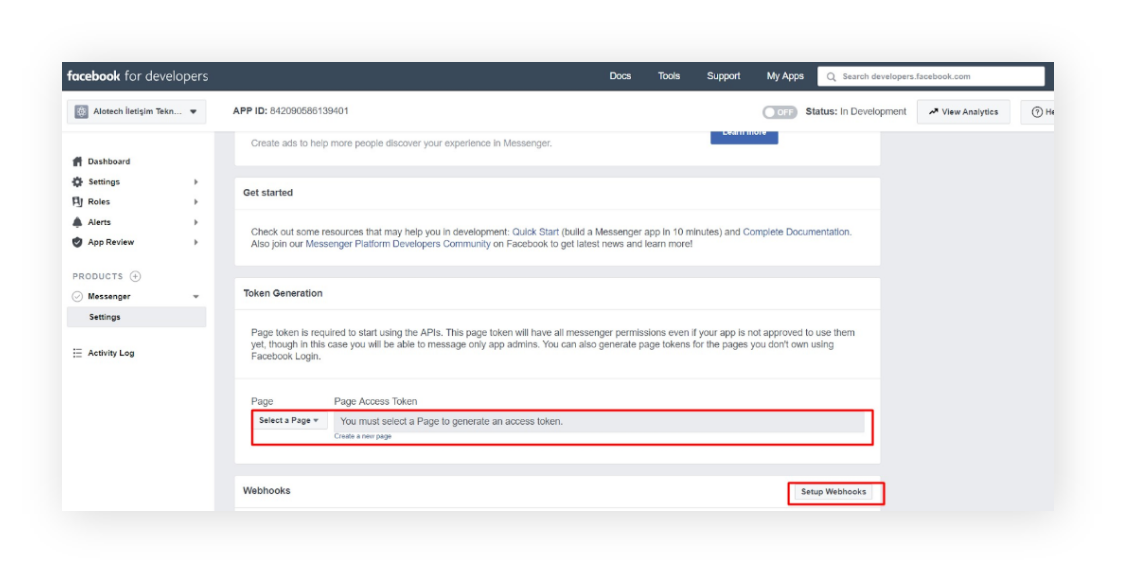
Task: Click the APP ID number text
Action: 309,111
